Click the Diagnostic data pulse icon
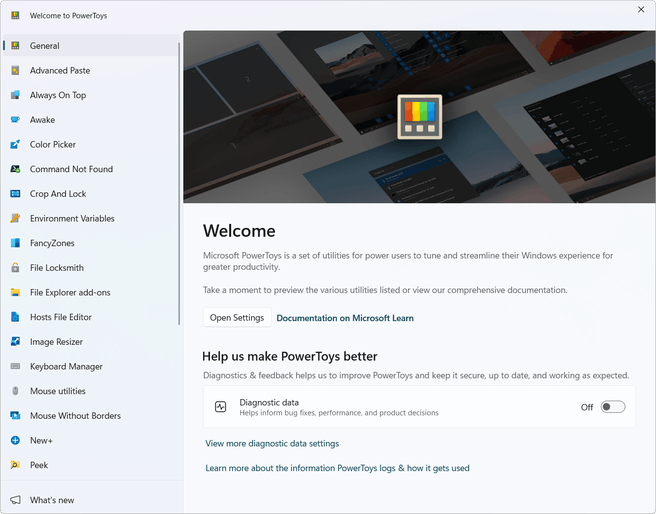 tap(220, 407)
